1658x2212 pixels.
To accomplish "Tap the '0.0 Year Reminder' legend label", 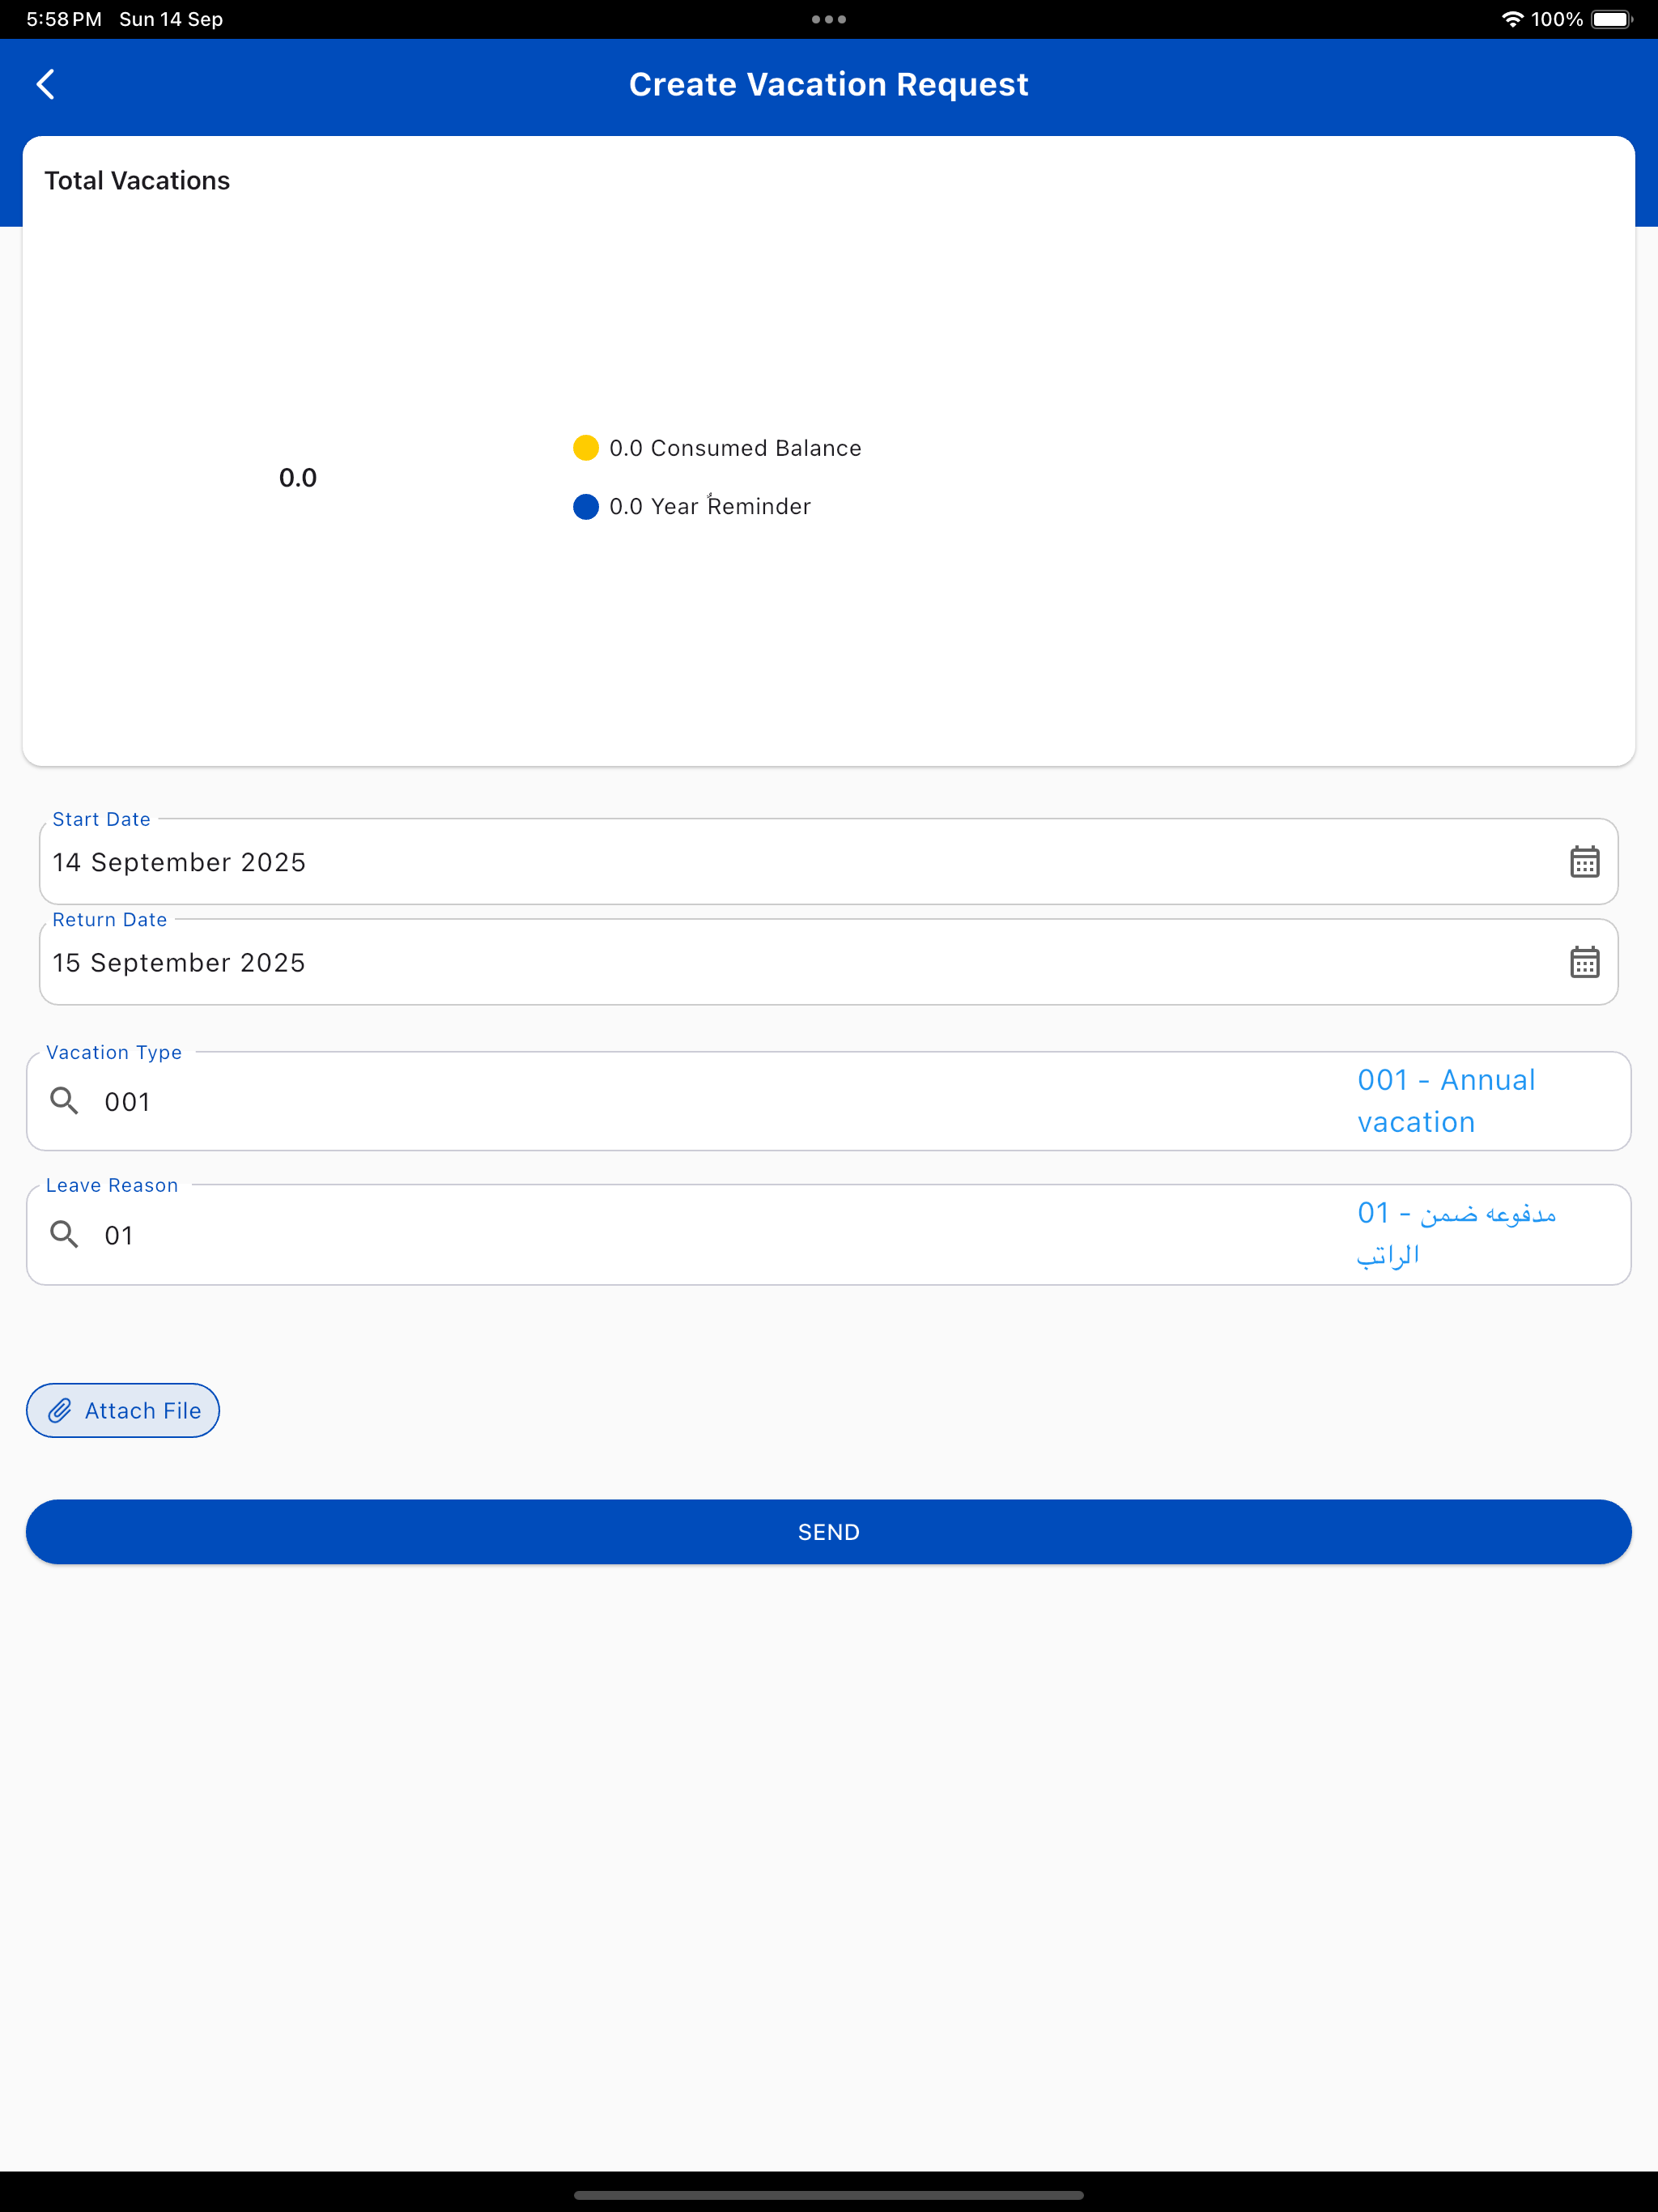I will click(x=710, y=506).
